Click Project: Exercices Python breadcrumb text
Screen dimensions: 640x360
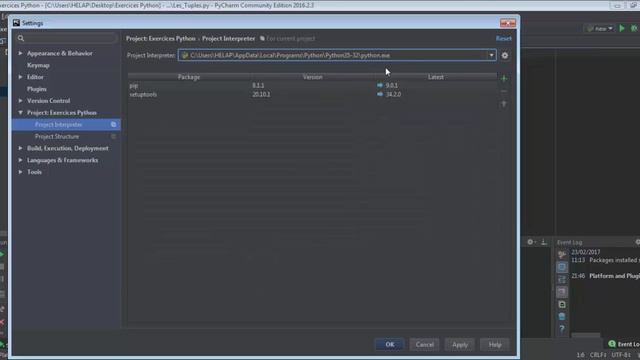[161, 38]
